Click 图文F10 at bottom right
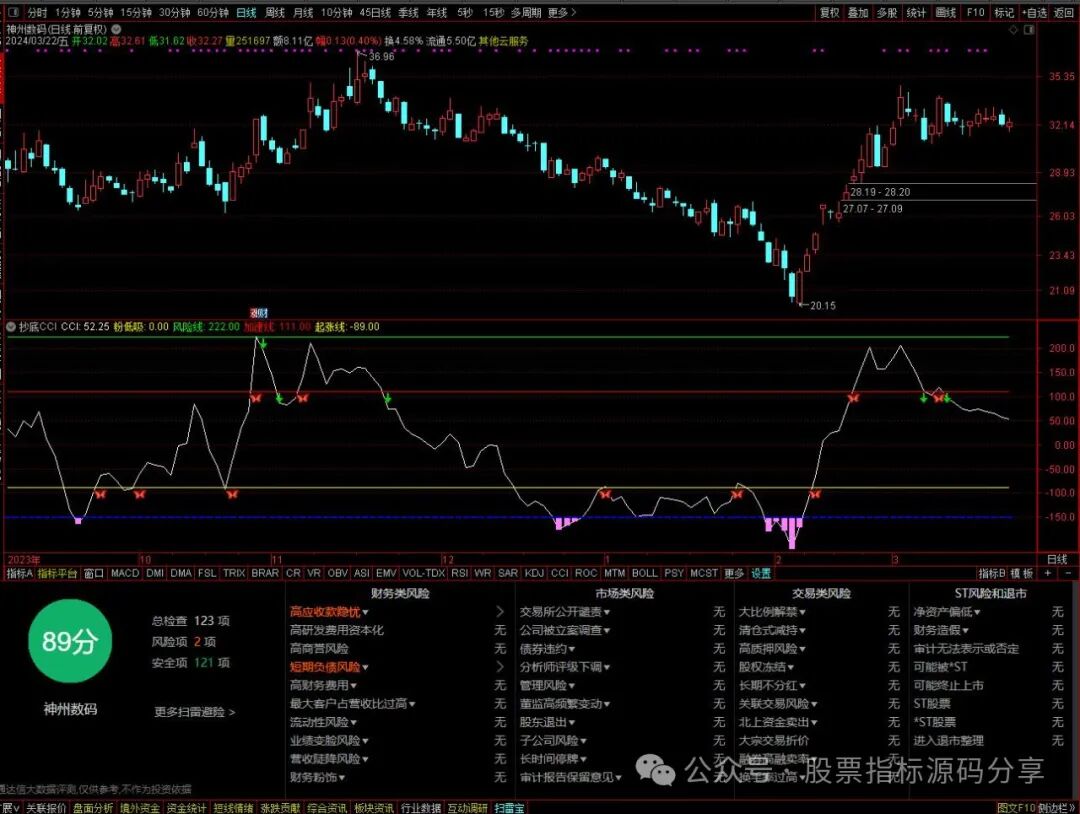This screenshot has width=1080, height=814. (1015, 808)
